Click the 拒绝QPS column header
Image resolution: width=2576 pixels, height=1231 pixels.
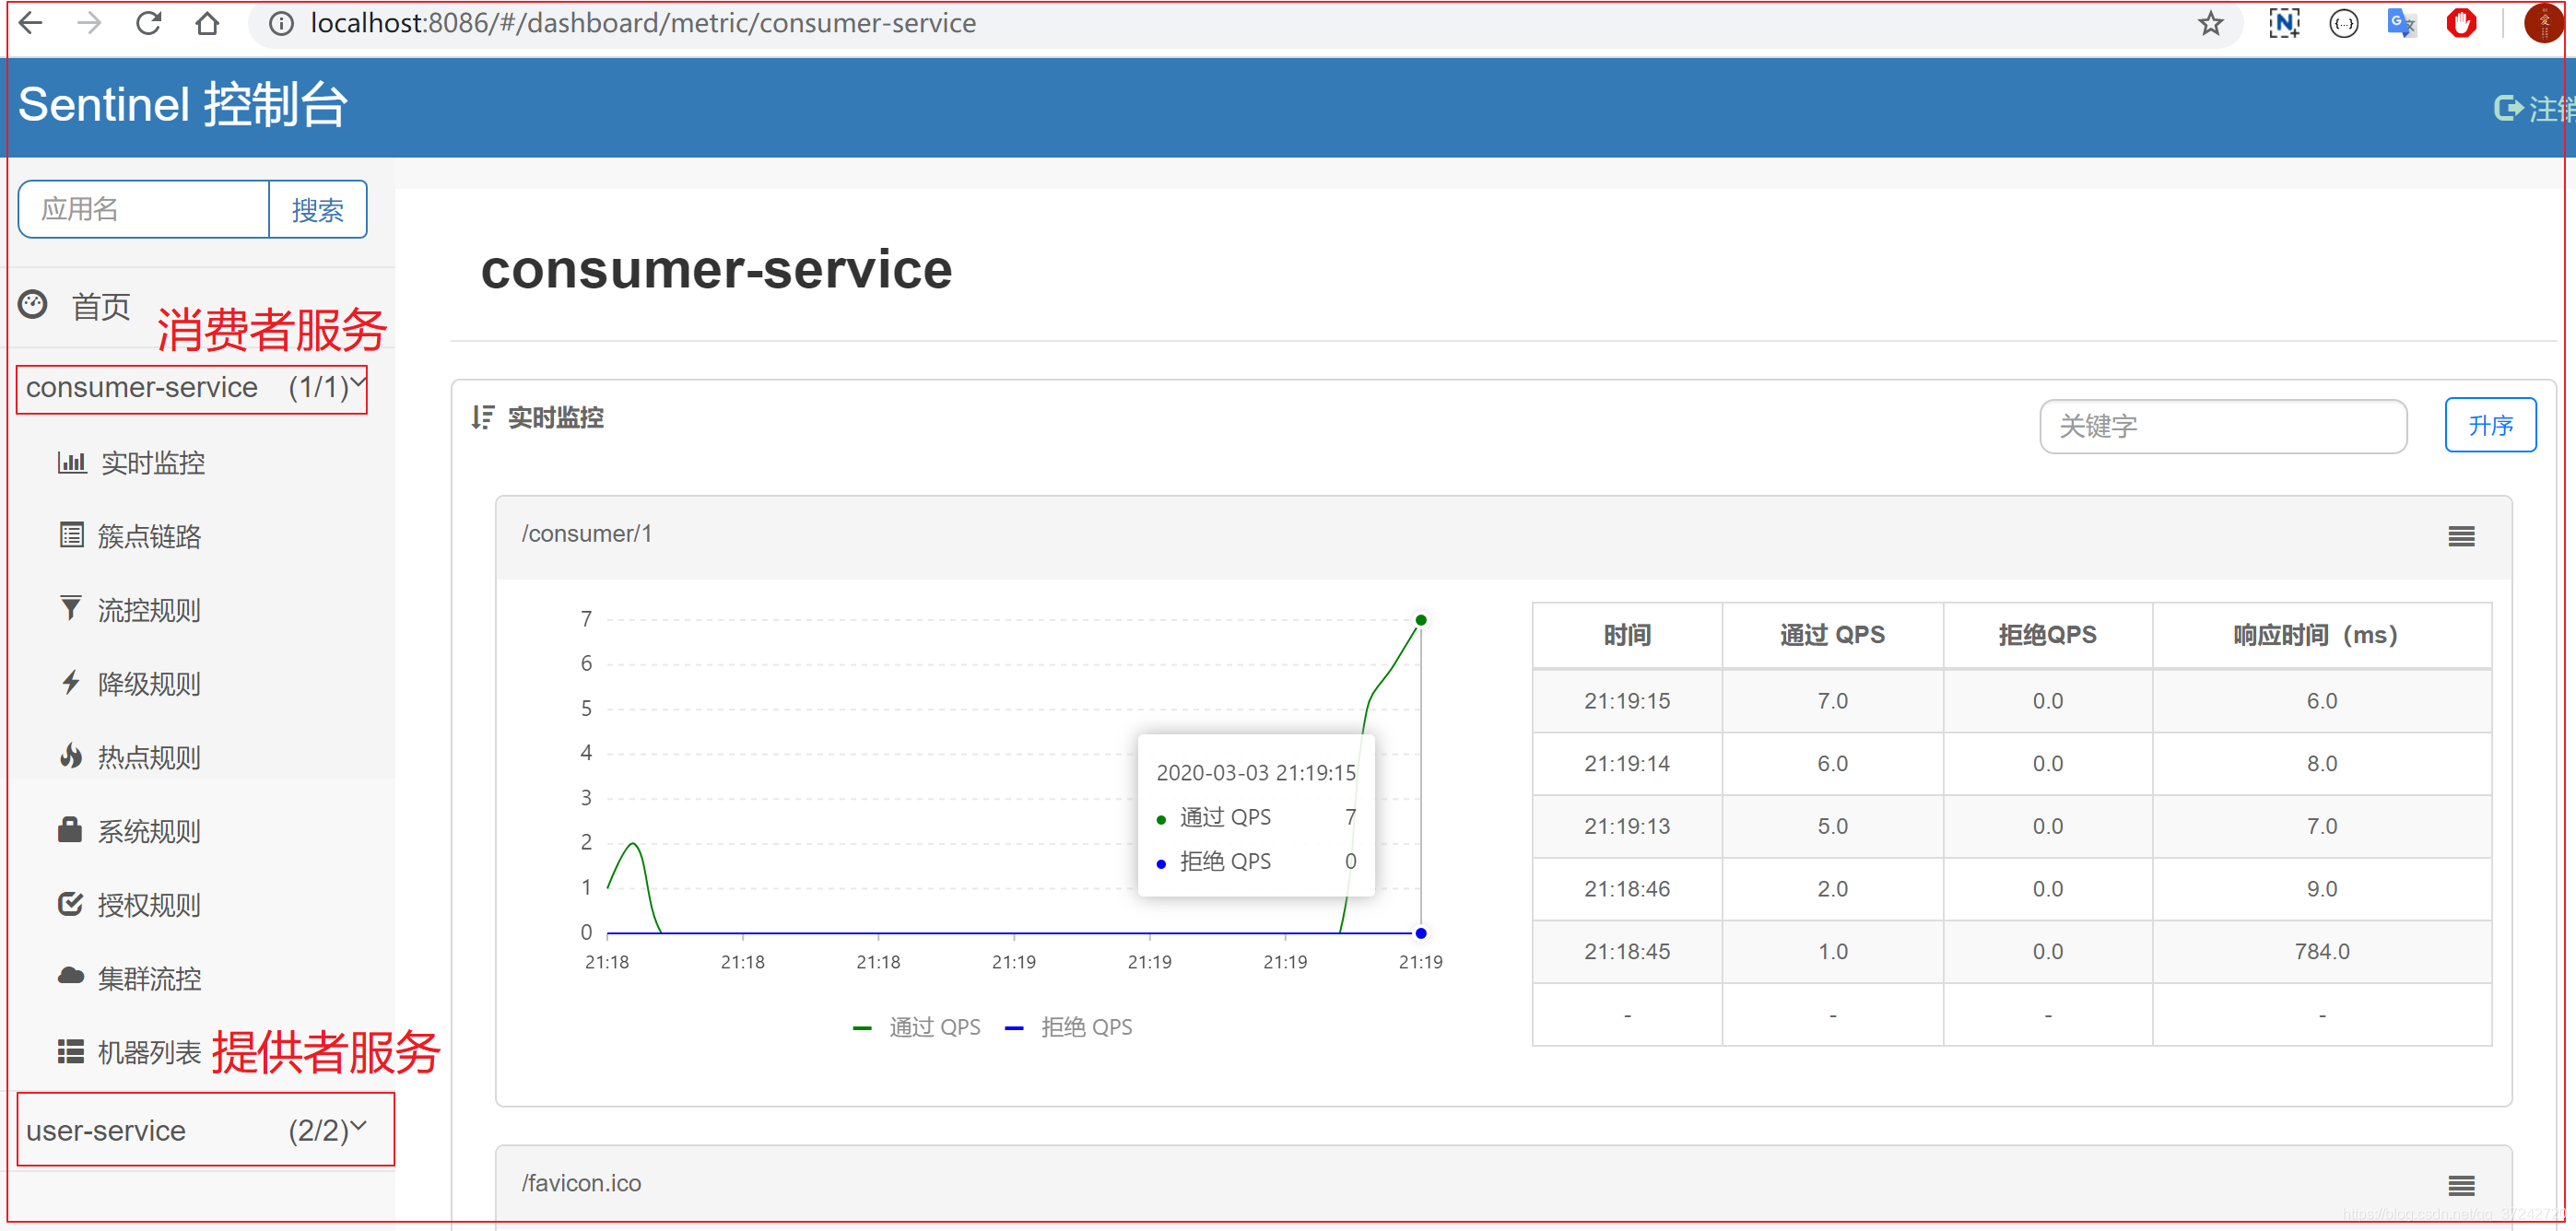point(2047,635)
